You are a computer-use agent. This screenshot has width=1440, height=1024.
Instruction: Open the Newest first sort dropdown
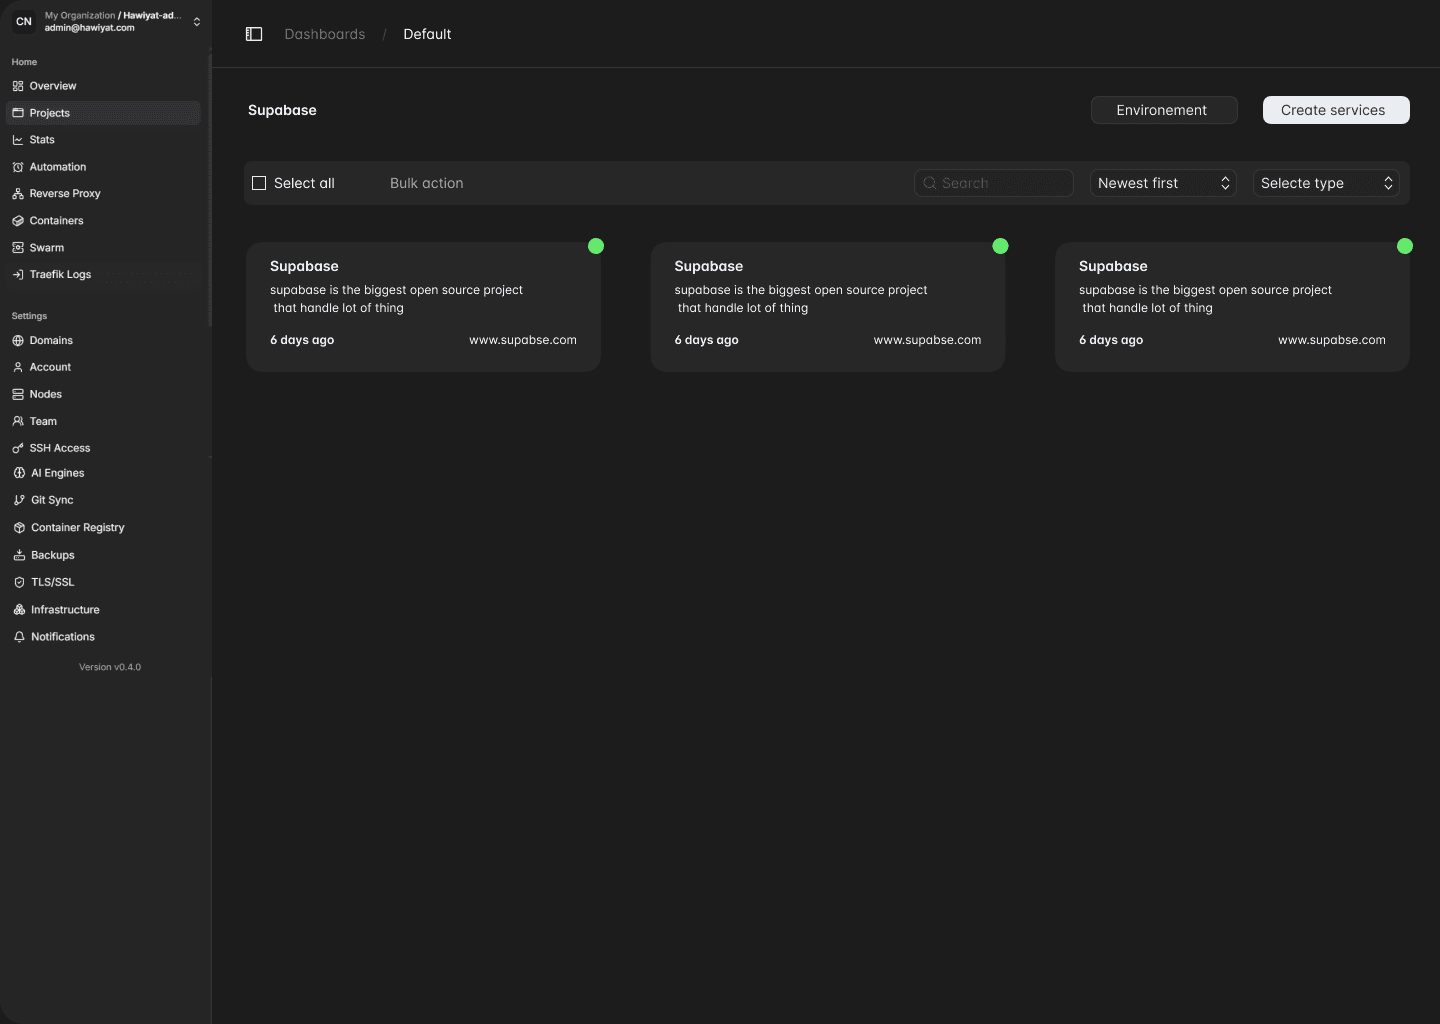tap(1163, 183)
